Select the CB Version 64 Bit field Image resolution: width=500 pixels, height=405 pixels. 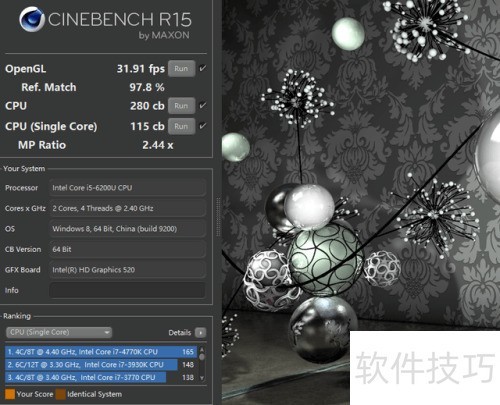point(127,249)
